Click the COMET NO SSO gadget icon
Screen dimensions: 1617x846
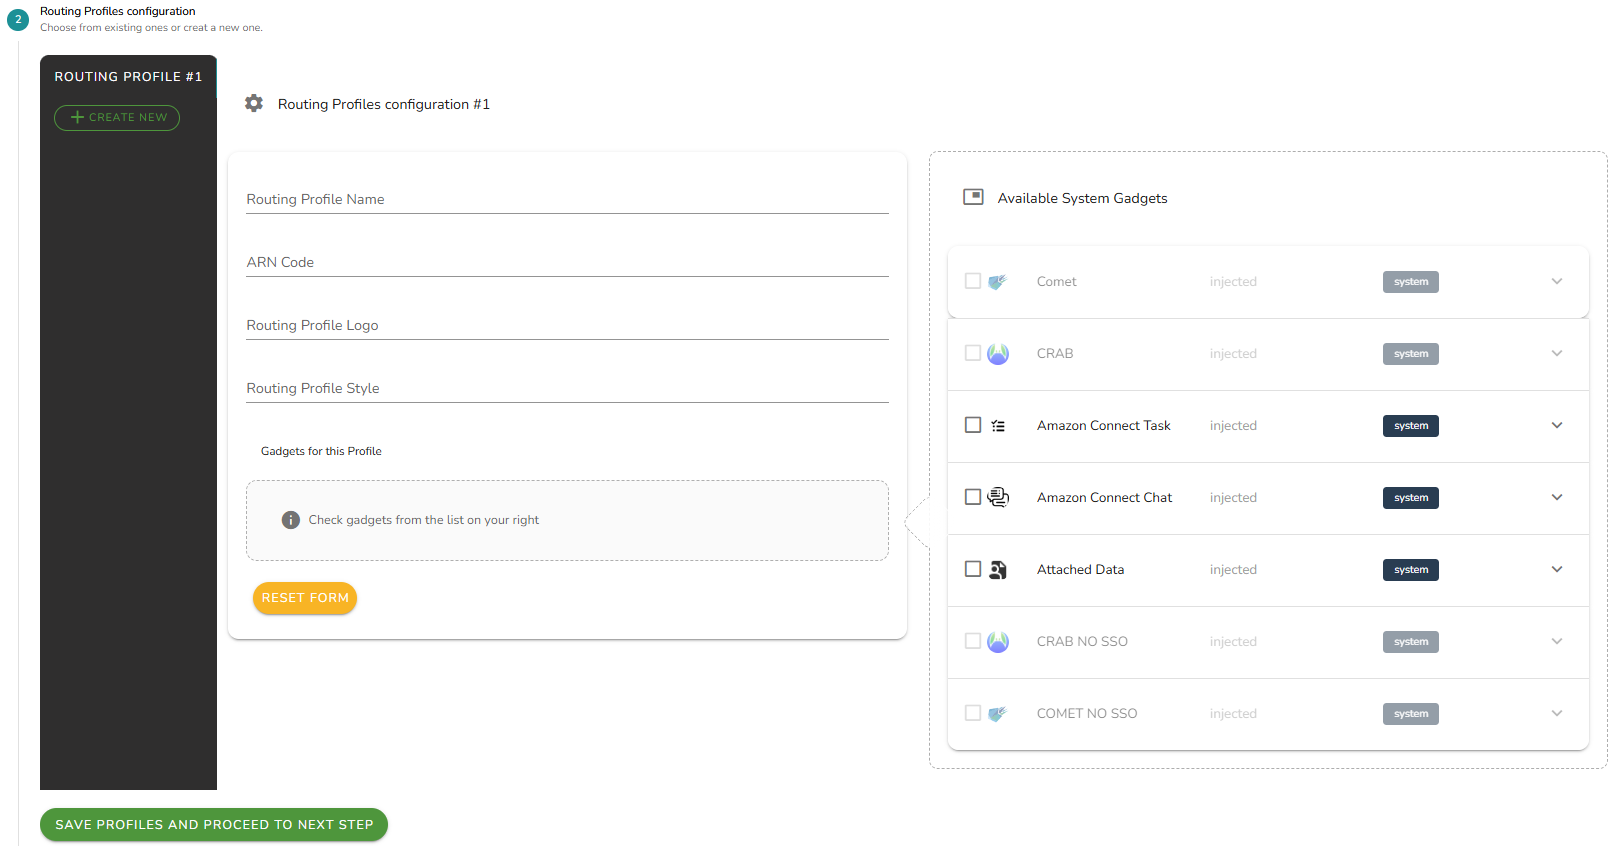(x=997, y=714)
